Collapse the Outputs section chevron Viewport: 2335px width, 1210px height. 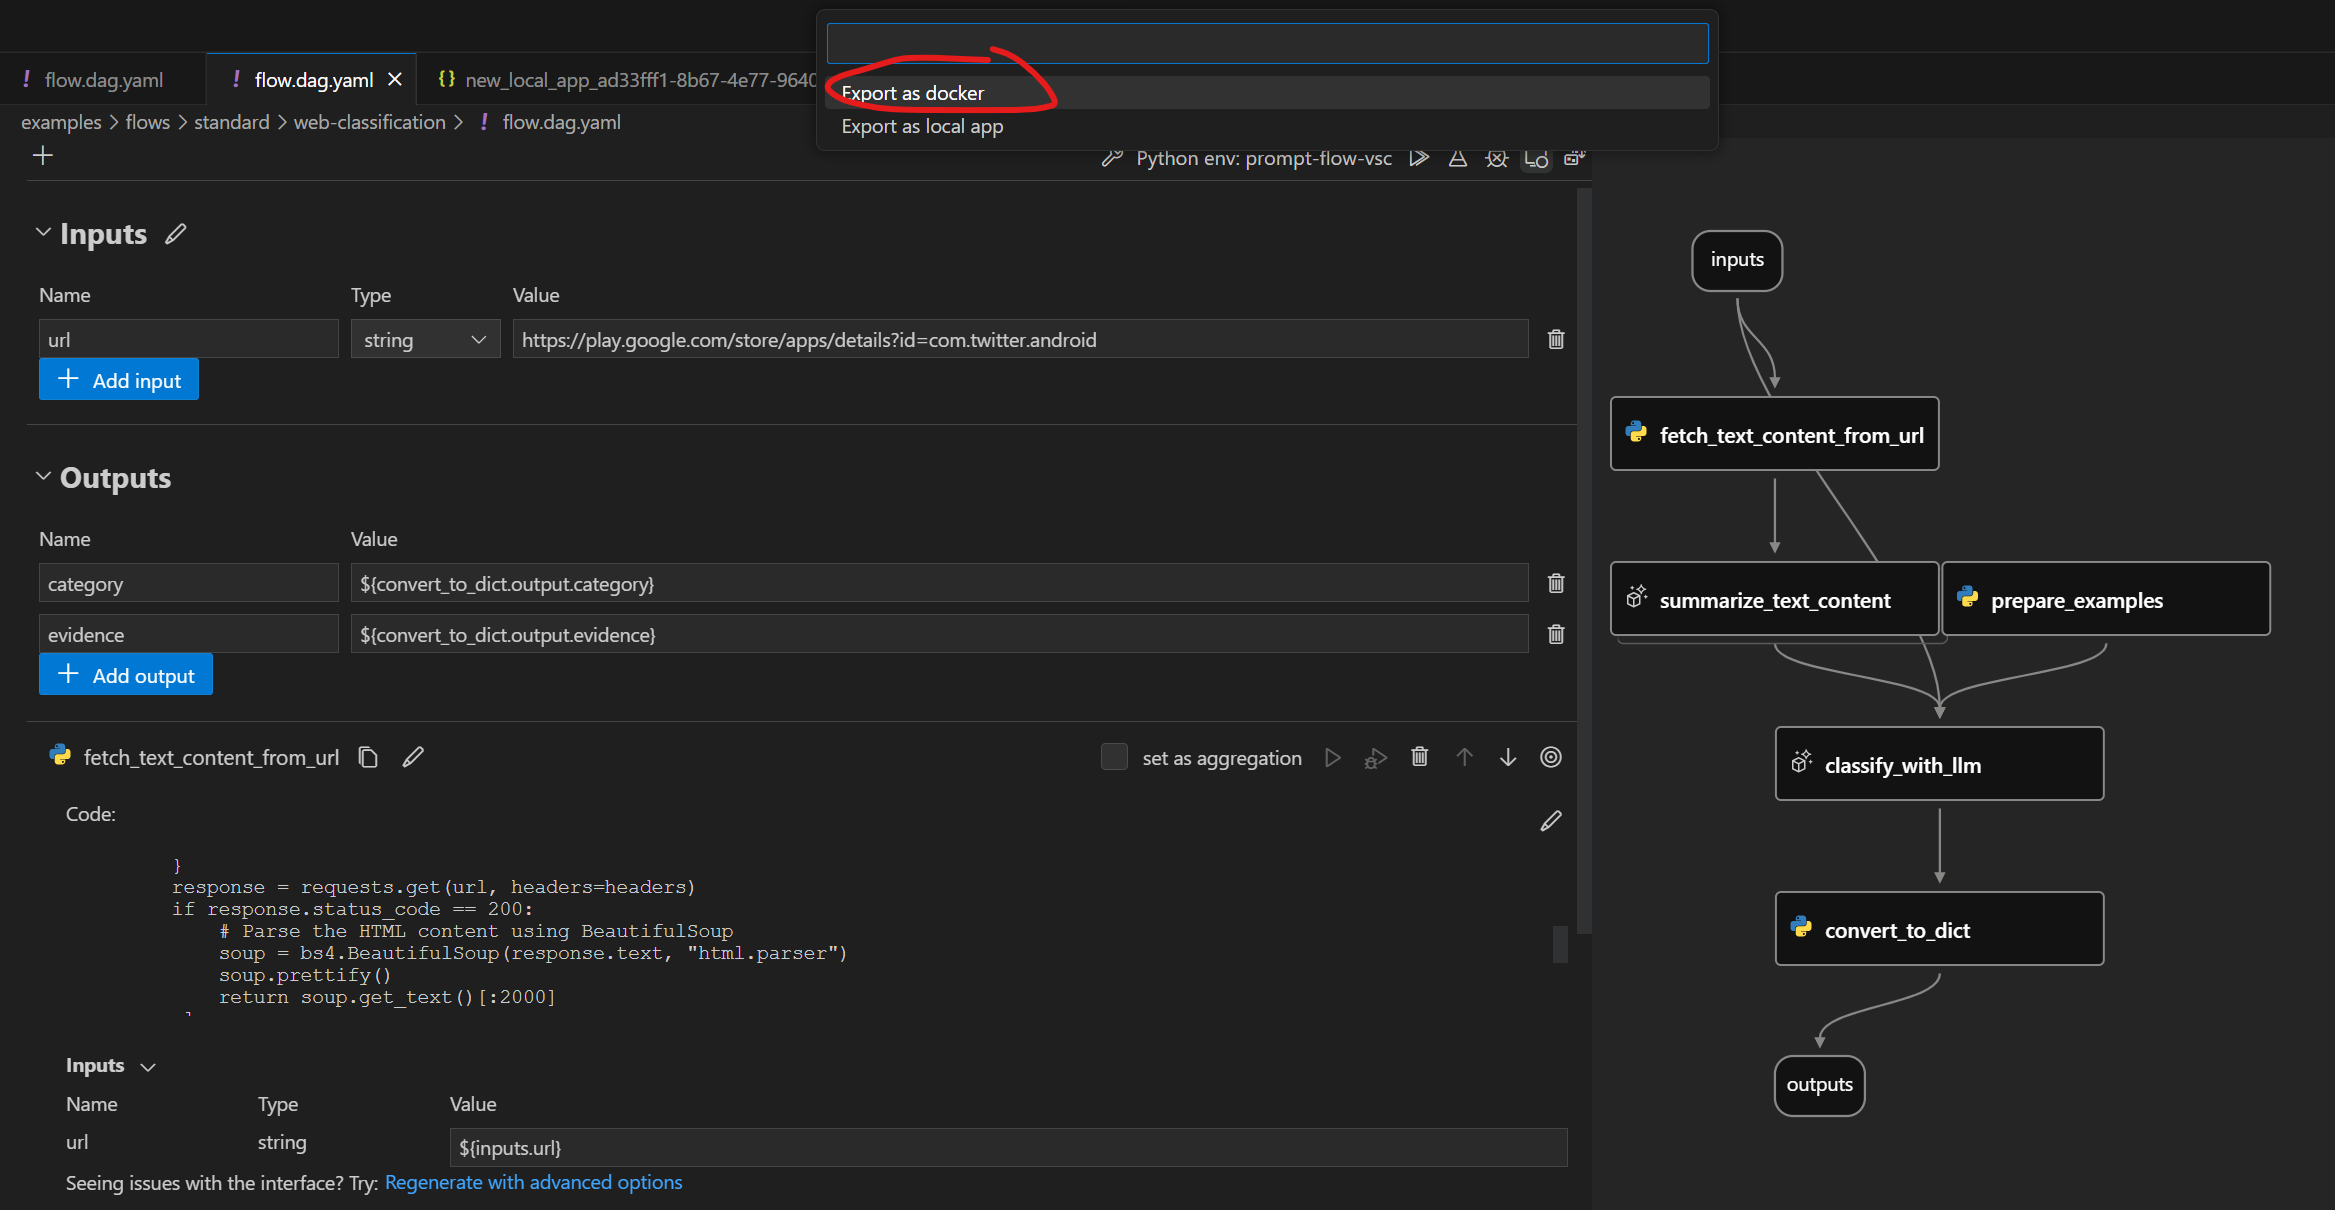point(43,477)
